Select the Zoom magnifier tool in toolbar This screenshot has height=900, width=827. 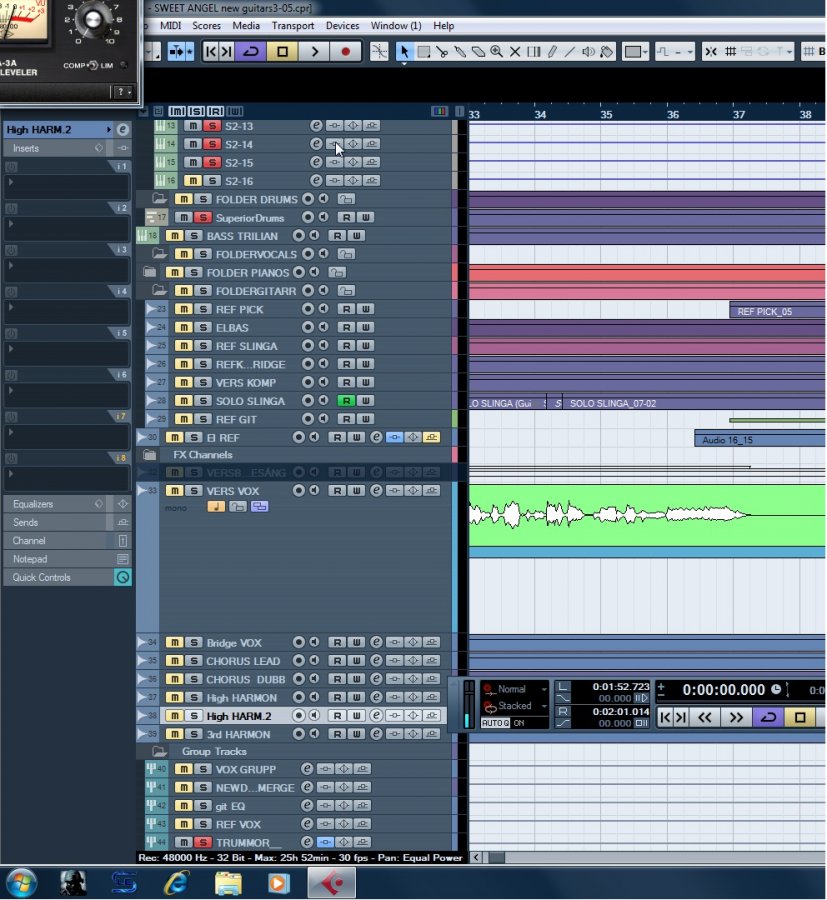(496, 52)
